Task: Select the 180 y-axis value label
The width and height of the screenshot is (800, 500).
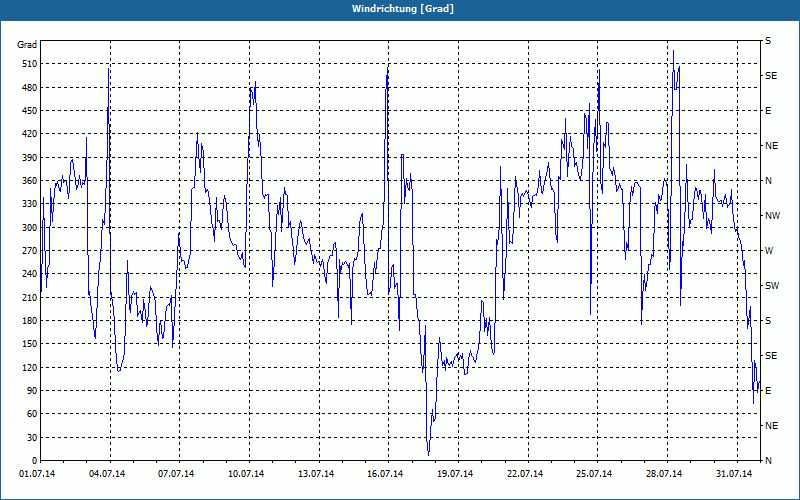Action: click(x=30, y=320)
